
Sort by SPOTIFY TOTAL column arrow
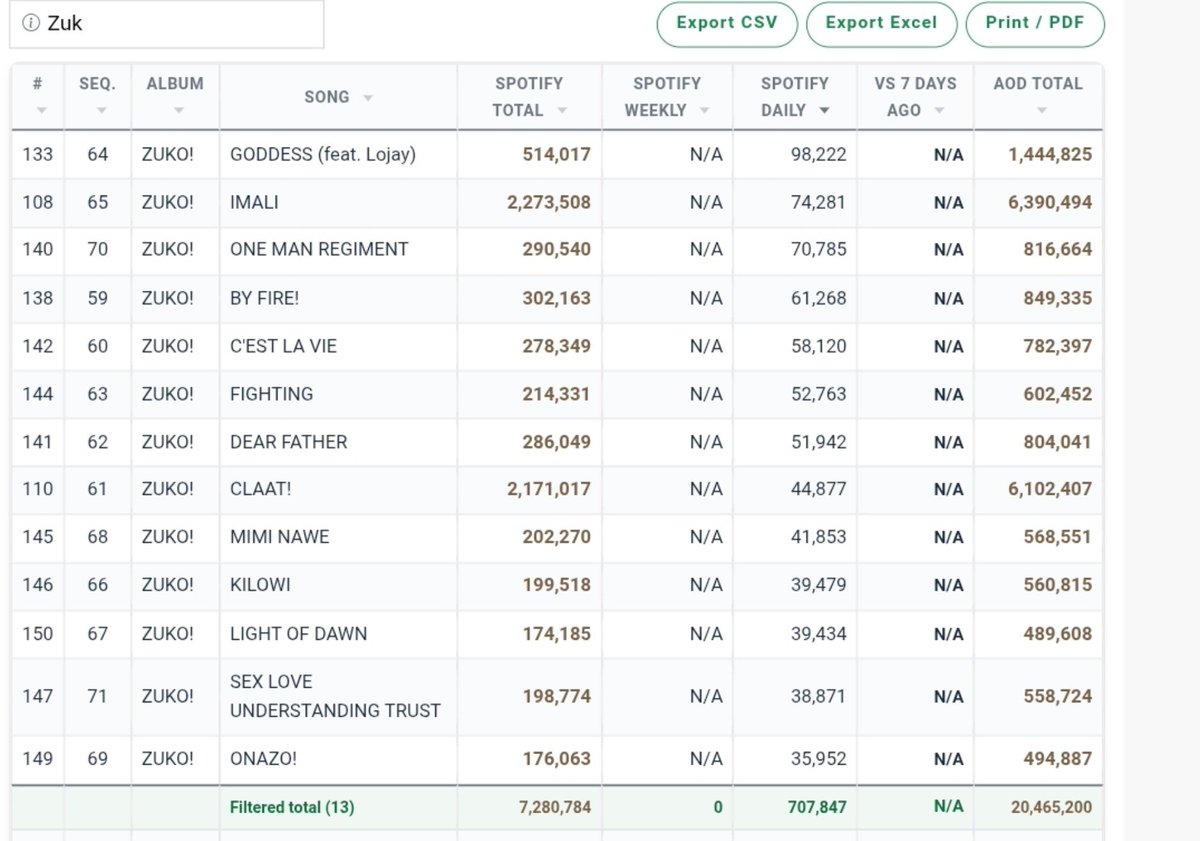pos(562,111)
